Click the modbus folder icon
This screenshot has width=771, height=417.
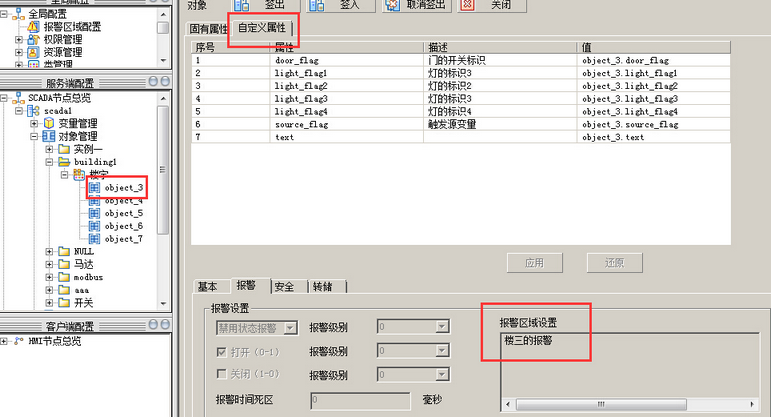click(x=64, y=277)
